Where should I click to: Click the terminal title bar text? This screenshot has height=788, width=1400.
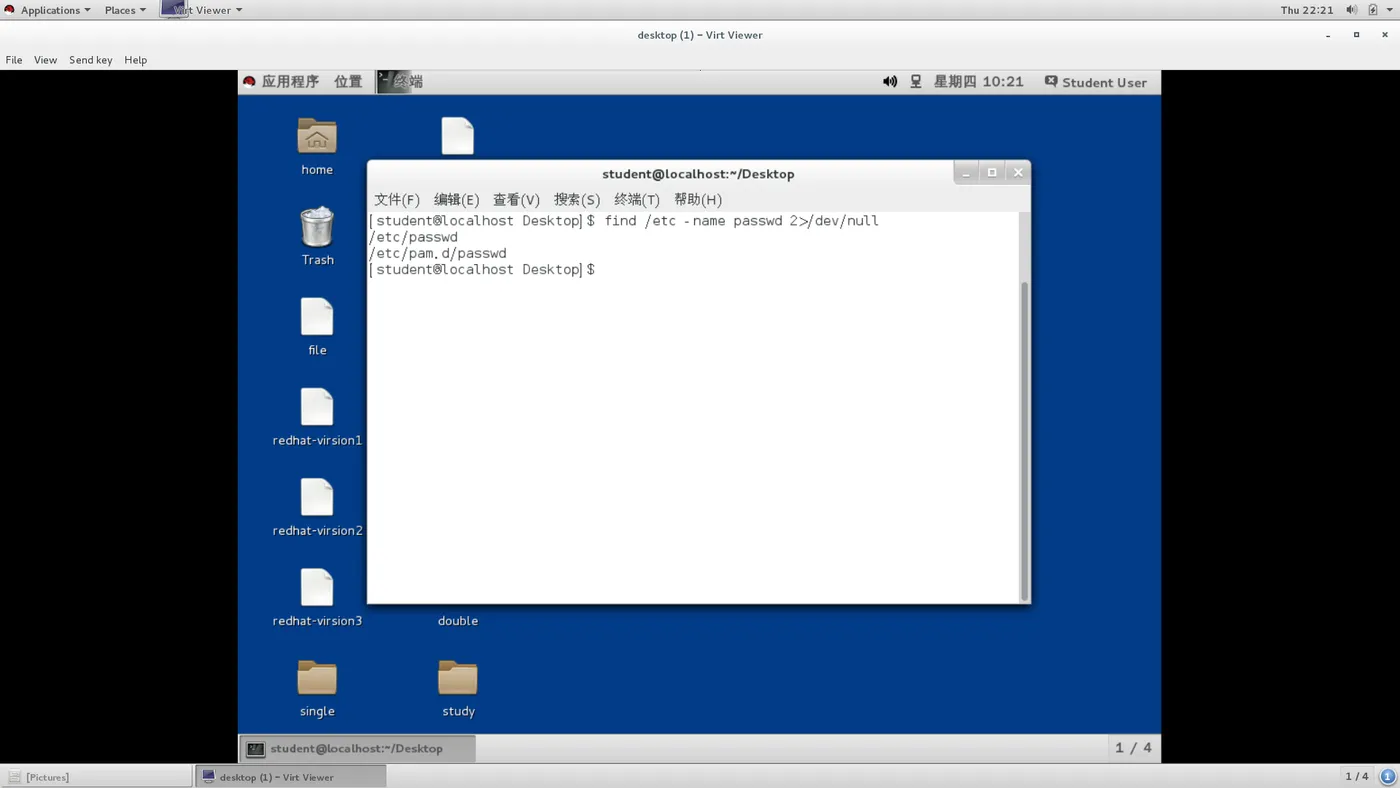[x=698, y=174]
